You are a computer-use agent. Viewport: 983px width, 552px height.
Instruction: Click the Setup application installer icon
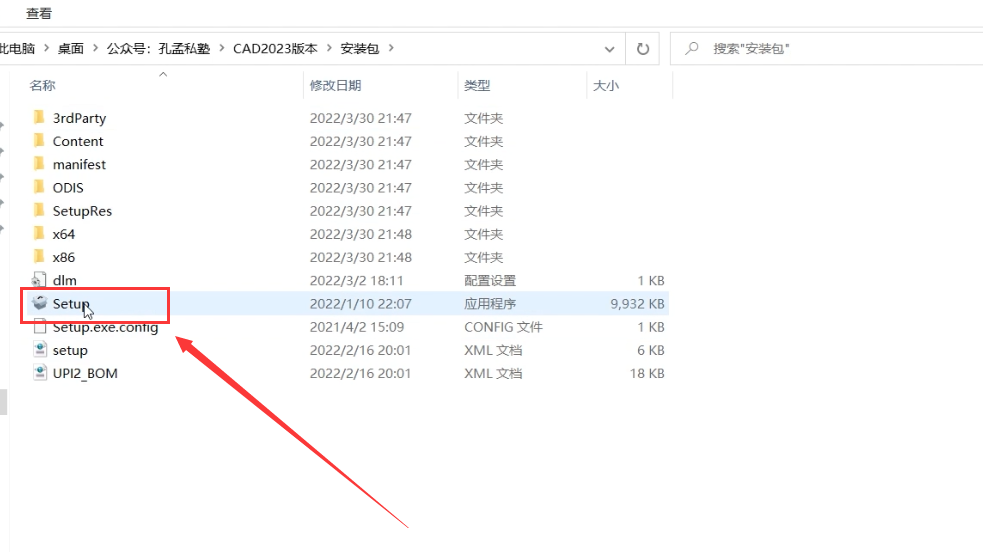coord(39,303)
